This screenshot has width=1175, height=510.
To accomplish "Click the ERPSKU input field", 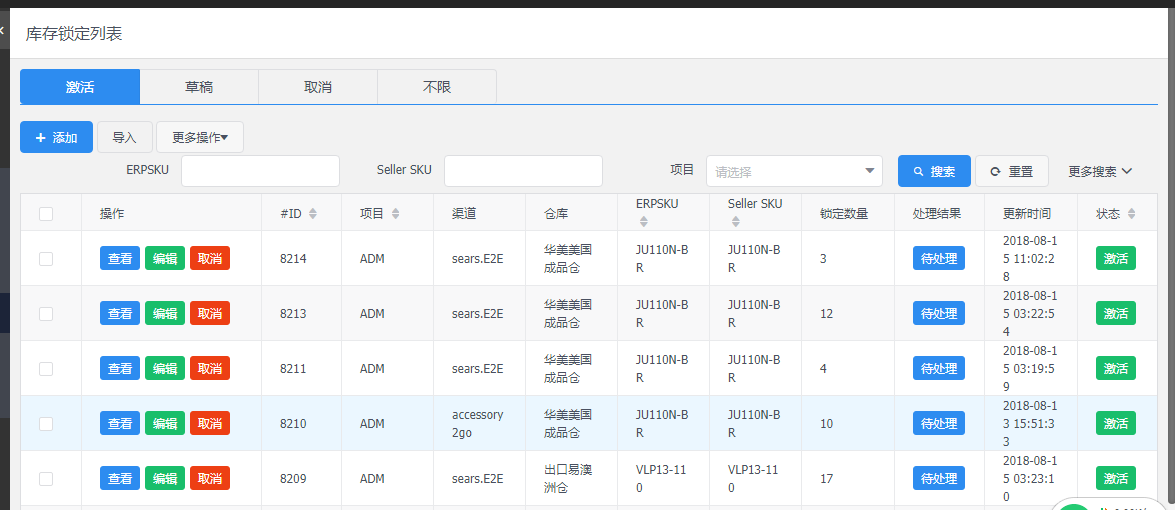I will pyautogui.click(x=260, y=171).
